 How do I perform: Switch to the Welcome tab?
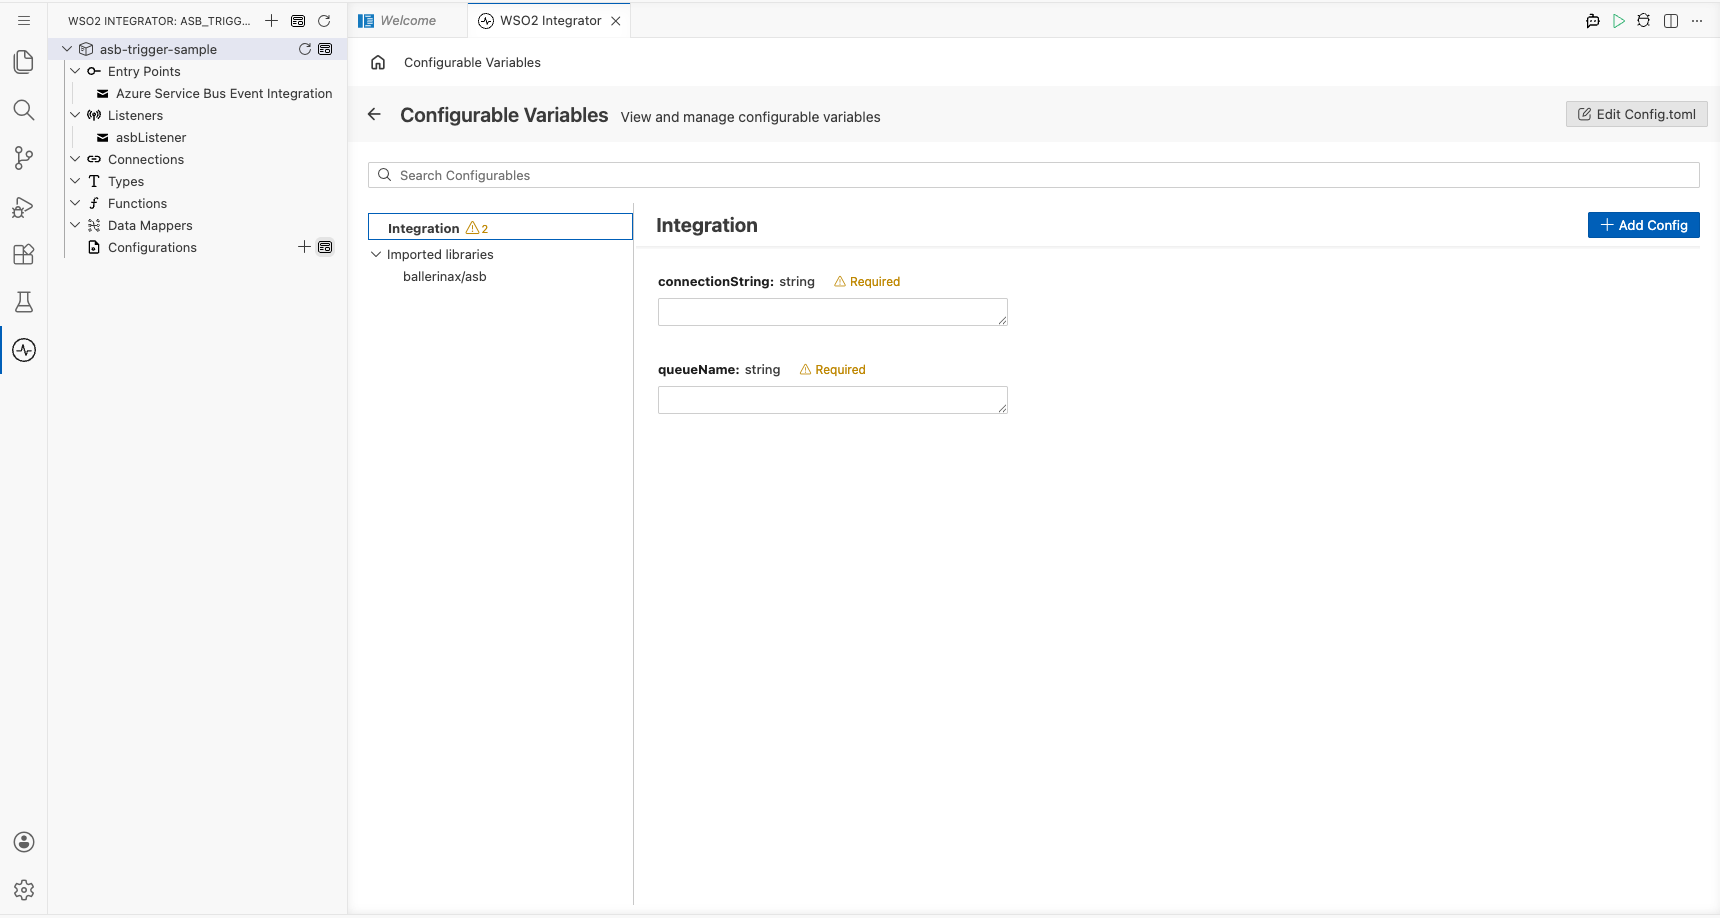(408, 20)
